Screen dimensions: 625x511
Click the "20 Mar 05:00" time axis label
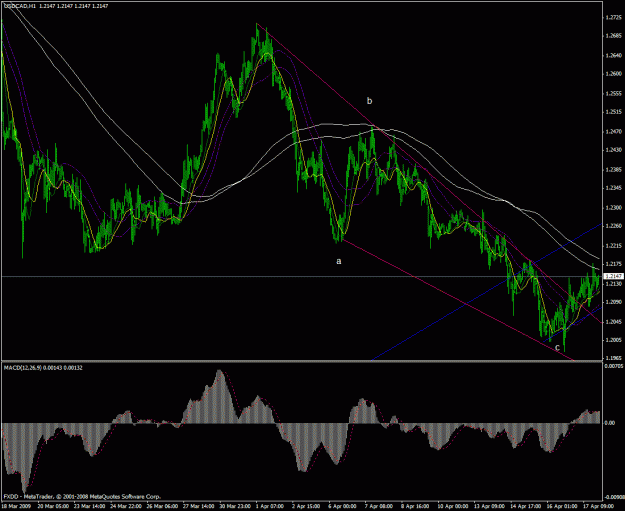(x=53, y=506)
